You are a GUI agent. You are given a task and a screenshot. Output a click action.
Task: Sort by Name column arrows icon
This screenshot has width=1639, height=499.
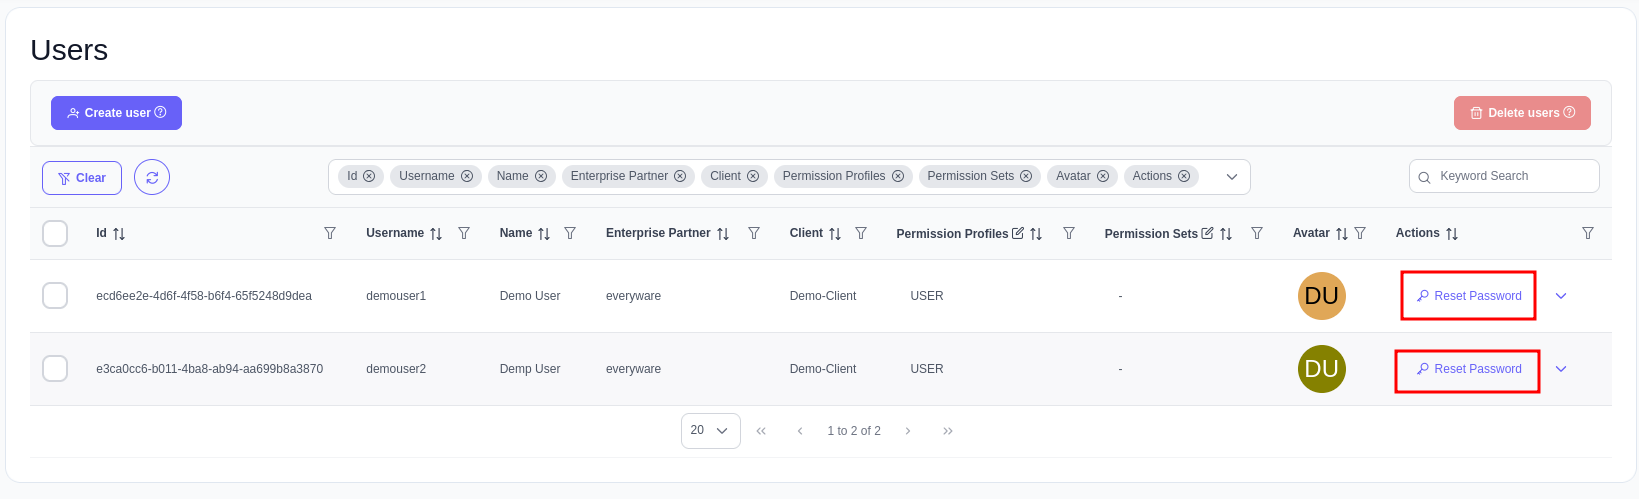[544, 234]
